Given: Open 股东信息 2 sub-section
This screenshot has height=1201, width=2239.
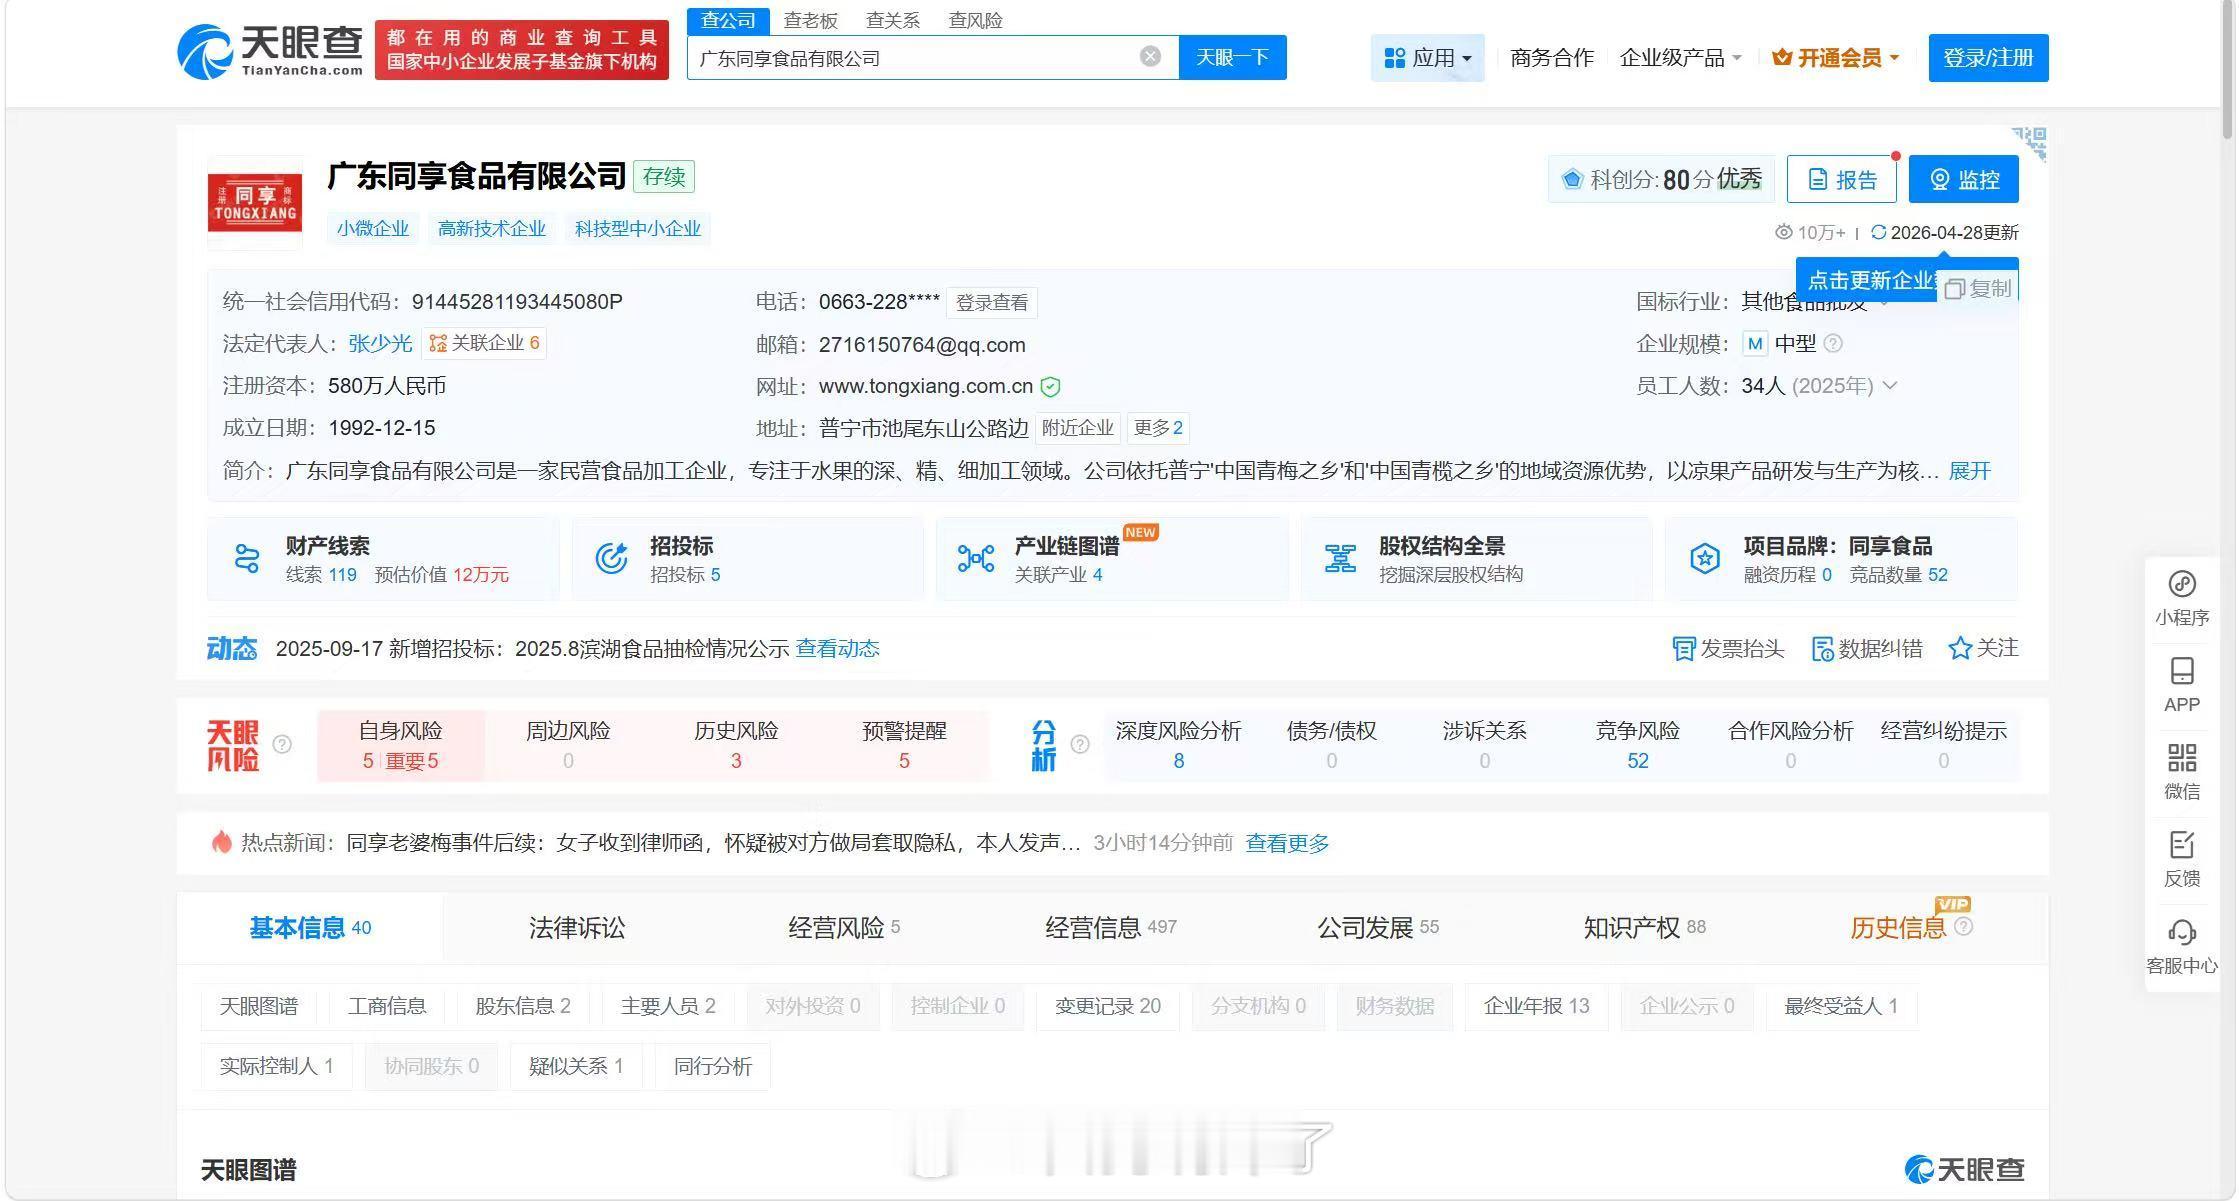Looking at the screenshot, I should [523, 1006].
